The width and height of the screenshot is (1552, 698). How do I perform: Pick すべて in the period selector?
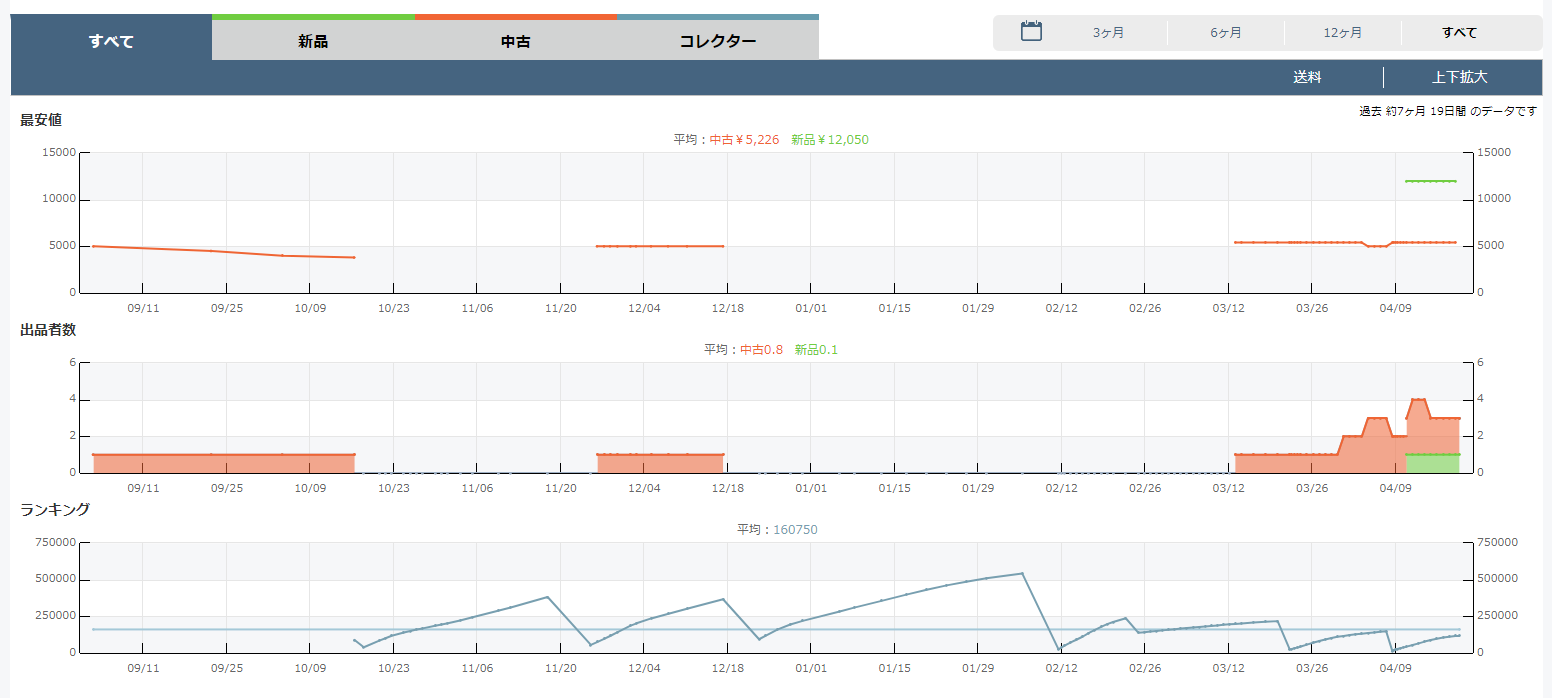tap(1459, 33)
